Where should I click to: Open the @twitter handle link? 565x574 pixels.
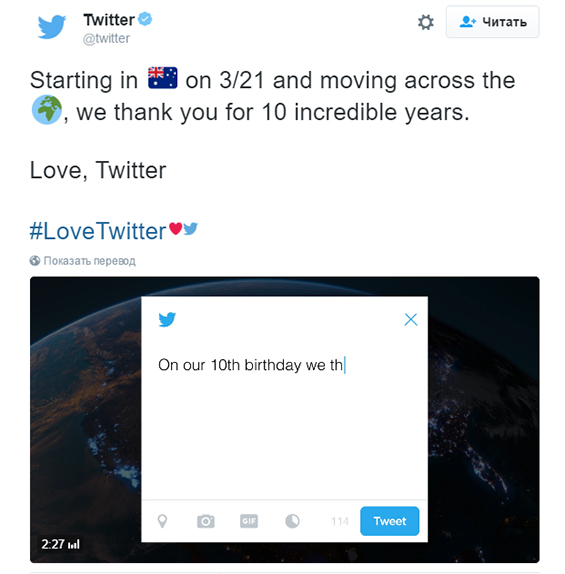point(106,38)
